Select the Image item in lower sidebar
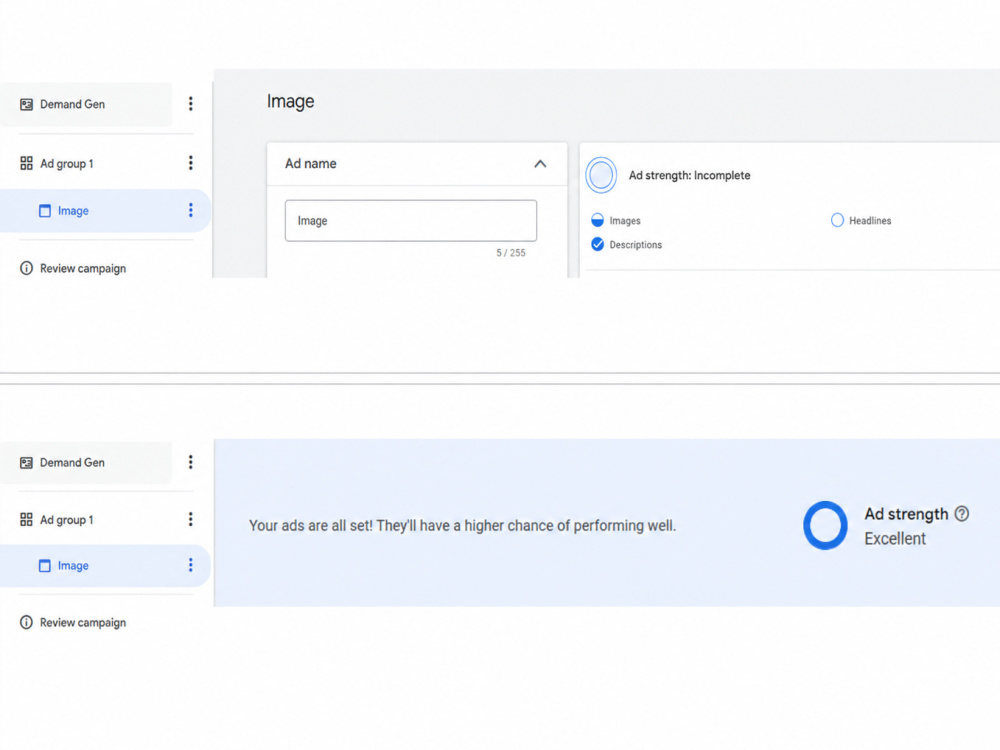Screen dimensions: 1000x750 coord(105,566)
